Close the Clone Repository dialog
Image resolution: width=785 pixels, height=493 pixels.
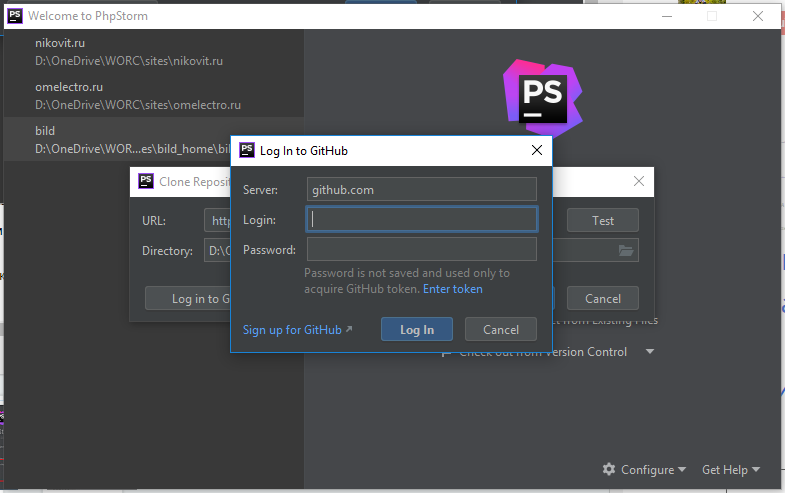[639, 181]
